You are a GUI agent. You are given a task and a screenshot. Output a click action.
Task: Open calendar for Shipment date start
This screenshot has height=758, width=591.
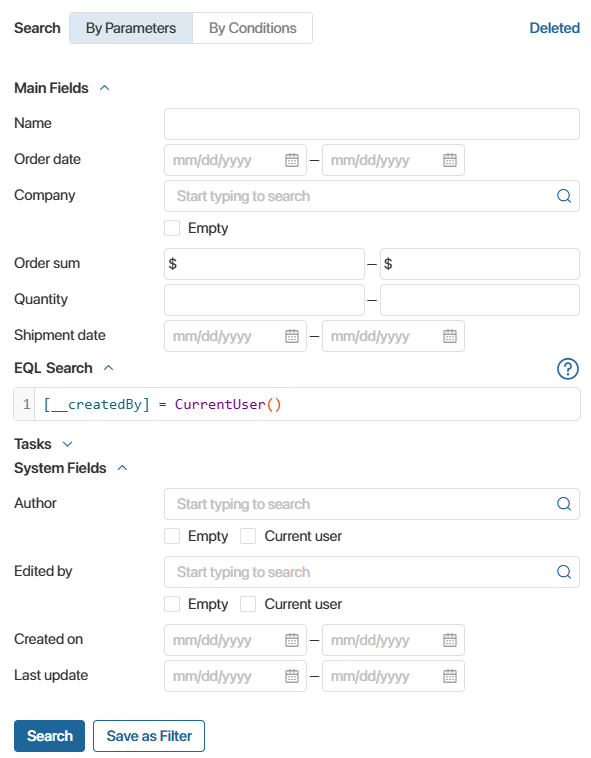(x=292, y=336)
